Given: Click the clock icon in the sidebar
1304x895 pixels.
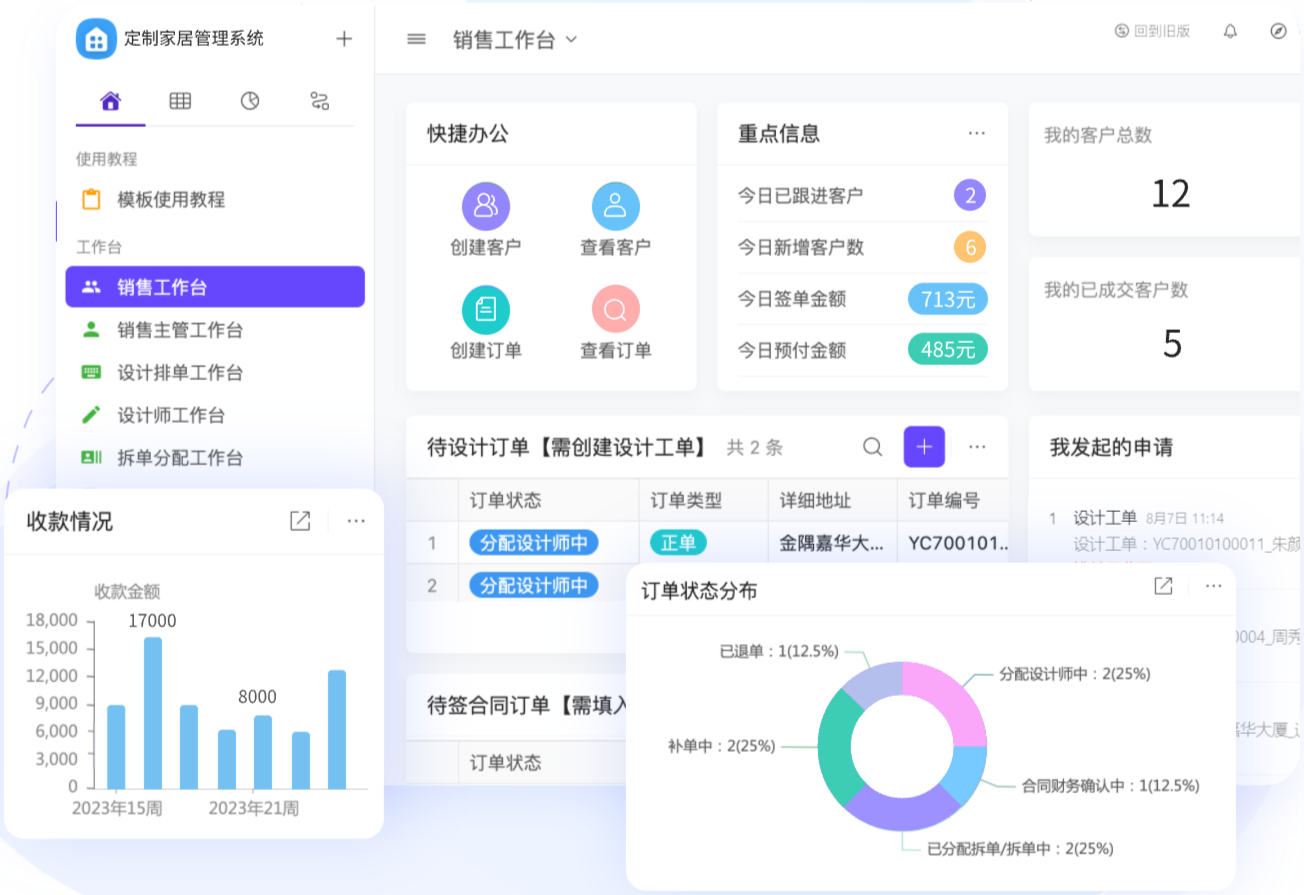Looking at the screenshot, I should 250,100.
